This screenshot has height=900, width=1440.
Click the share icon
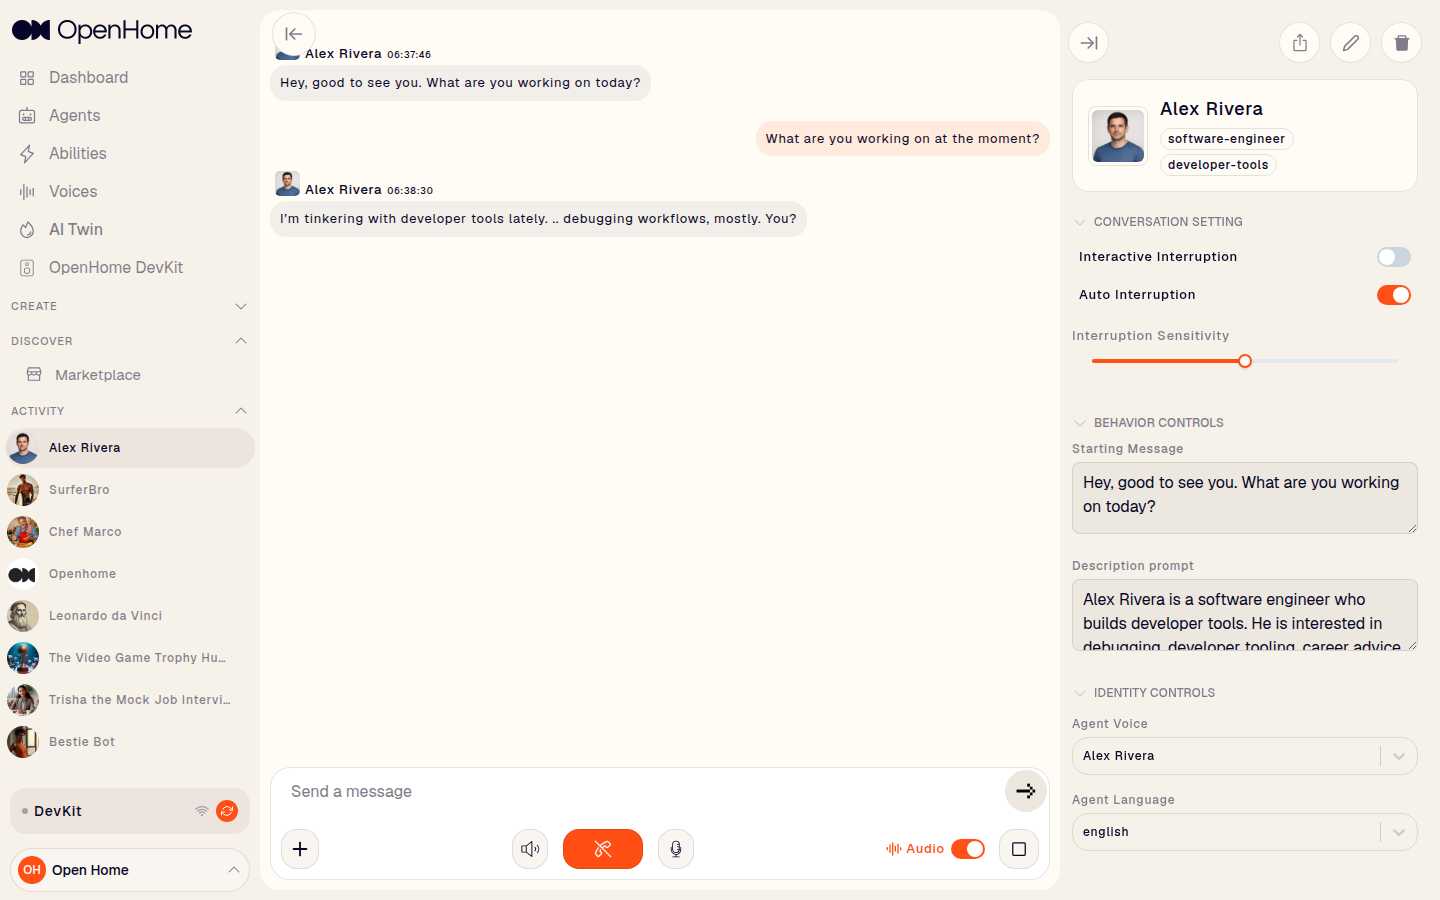click(x=1300, y=43)
